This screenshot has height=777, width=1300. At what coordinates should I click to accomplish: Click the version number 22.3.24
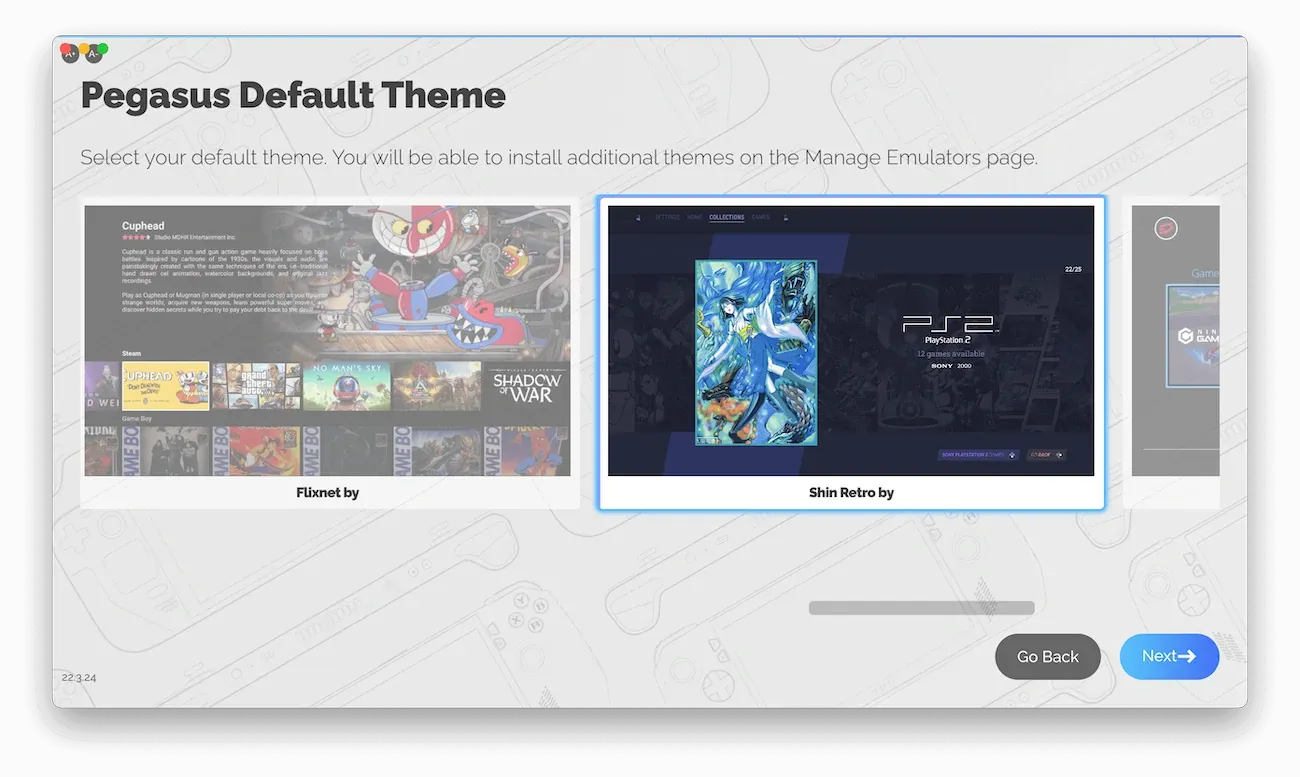[79, 678]
